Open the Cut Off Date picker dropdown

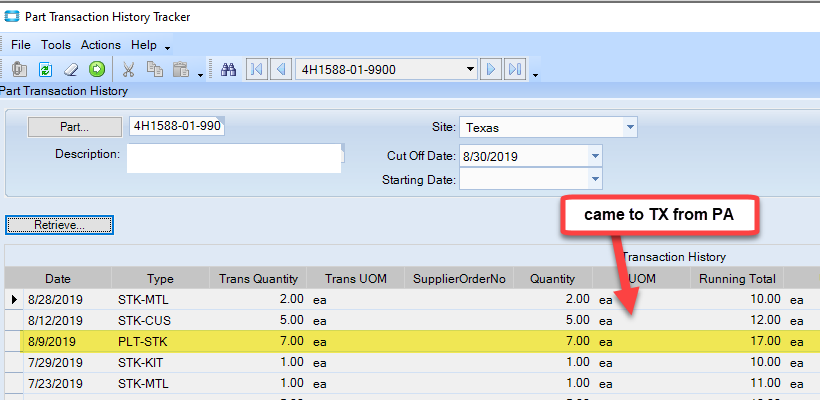(595, 156)
